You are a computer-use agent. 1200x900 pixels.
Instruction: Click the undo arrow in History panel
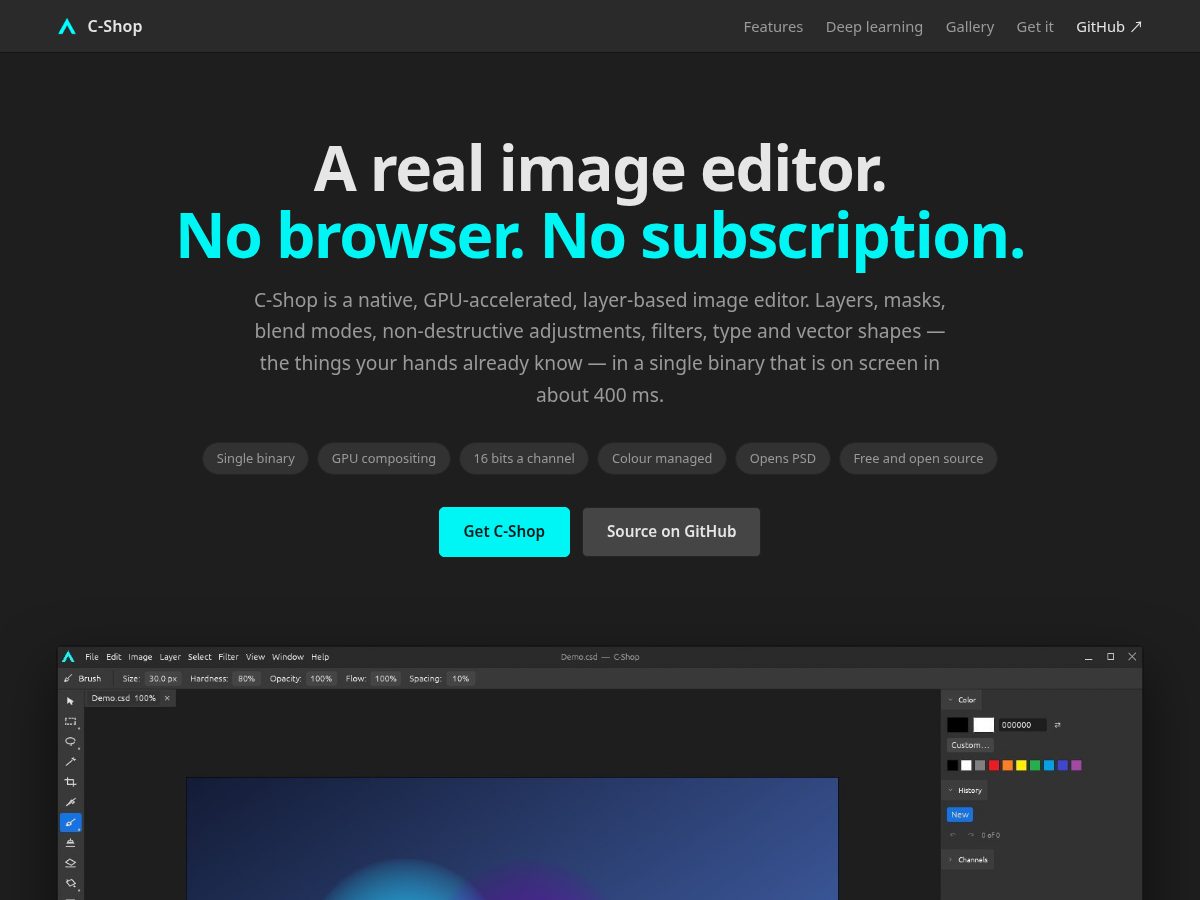pos(953,835)
